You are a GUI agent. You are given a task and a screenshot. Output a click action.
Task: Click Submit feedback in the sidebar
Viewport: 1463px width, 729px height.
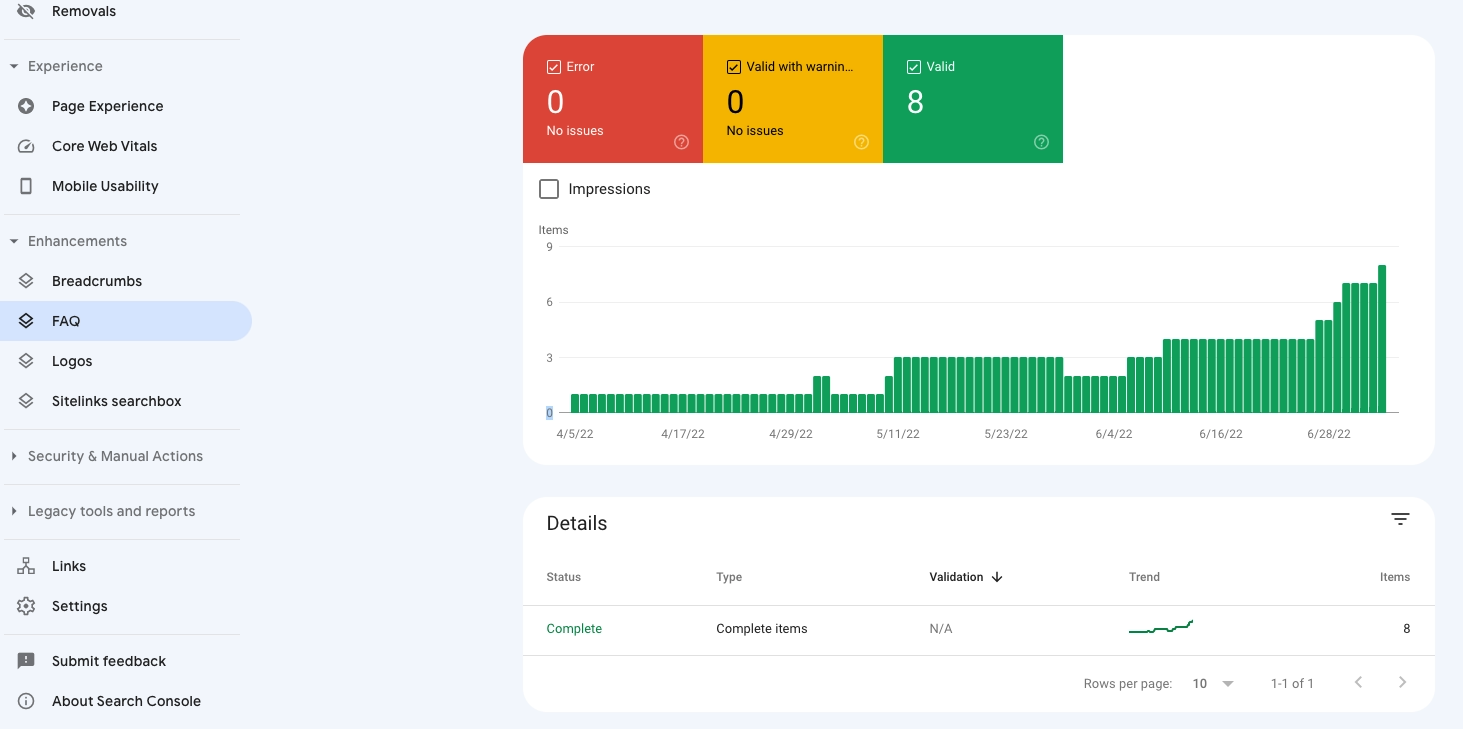108,661
